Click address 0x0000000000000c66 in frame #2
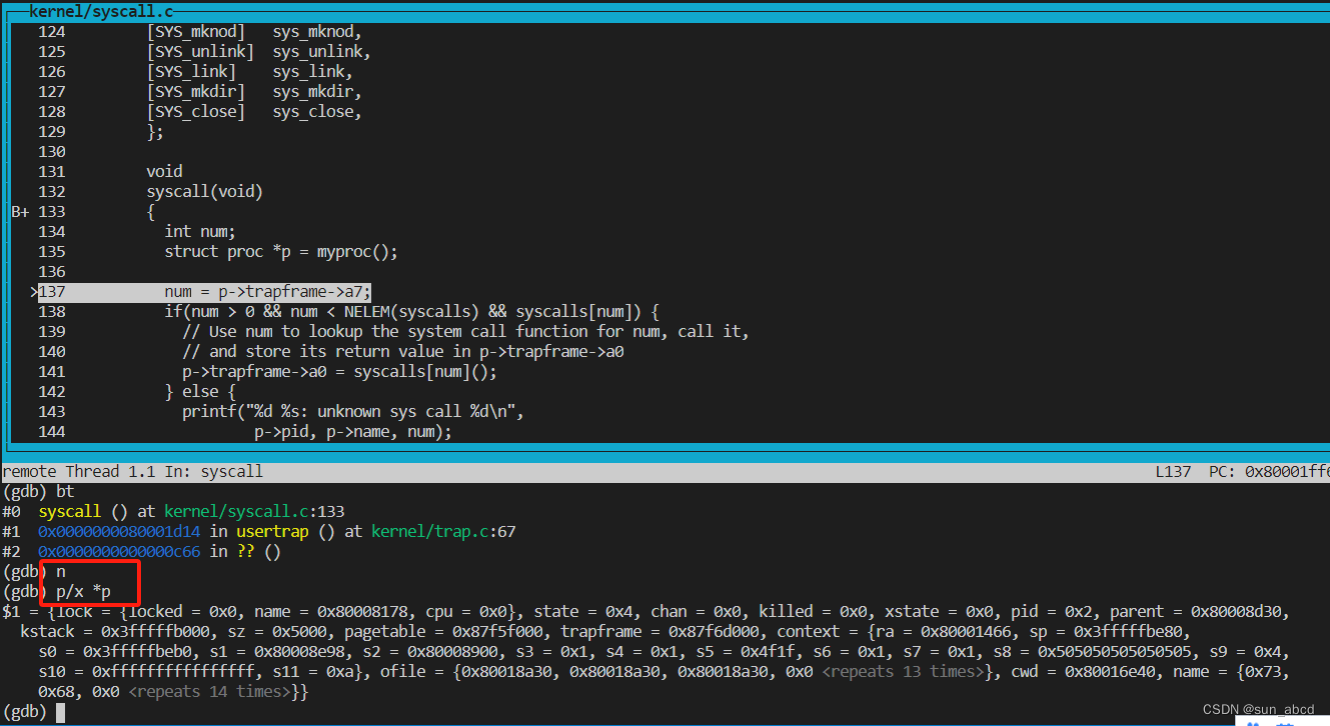 (x=119, y=551)
